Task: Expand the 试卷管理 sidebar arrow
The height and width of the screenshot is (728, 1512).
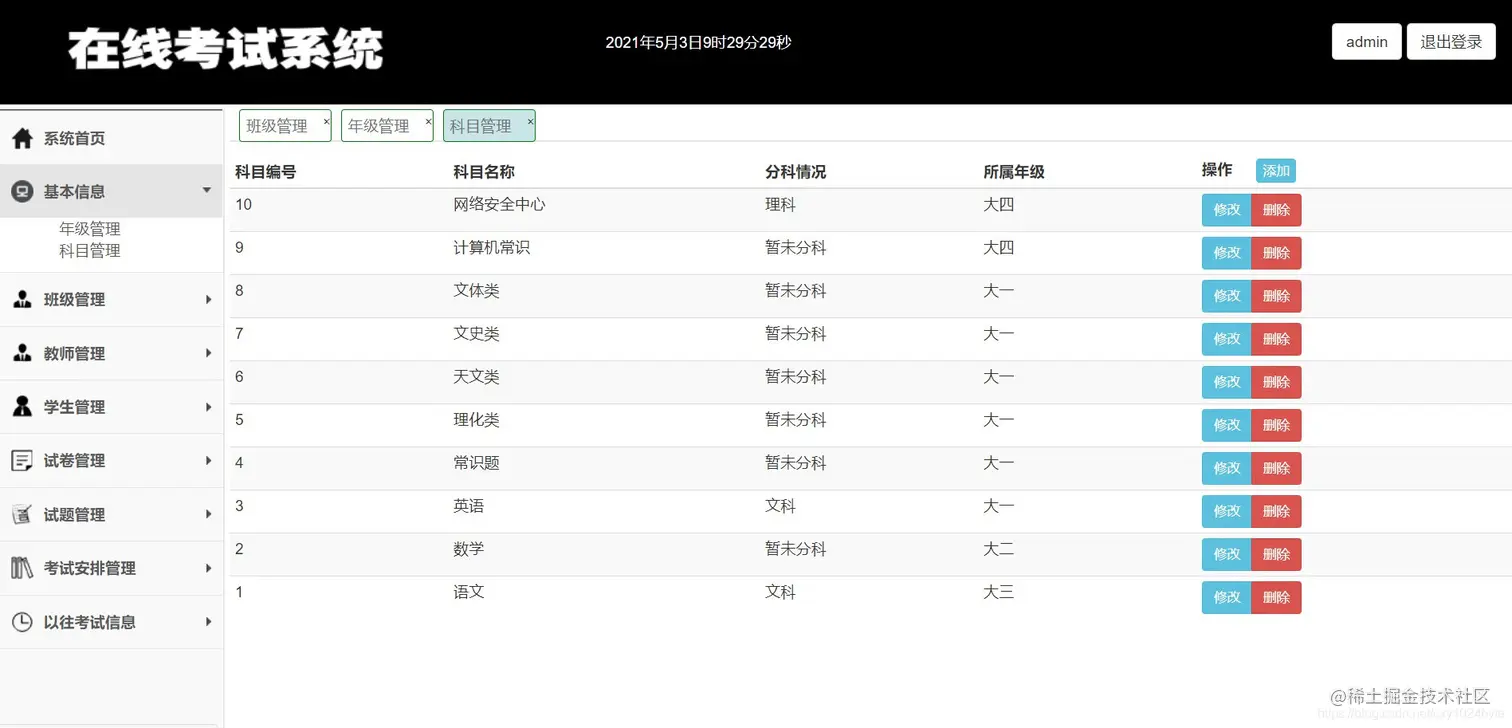Action: (x=208, y=460)
